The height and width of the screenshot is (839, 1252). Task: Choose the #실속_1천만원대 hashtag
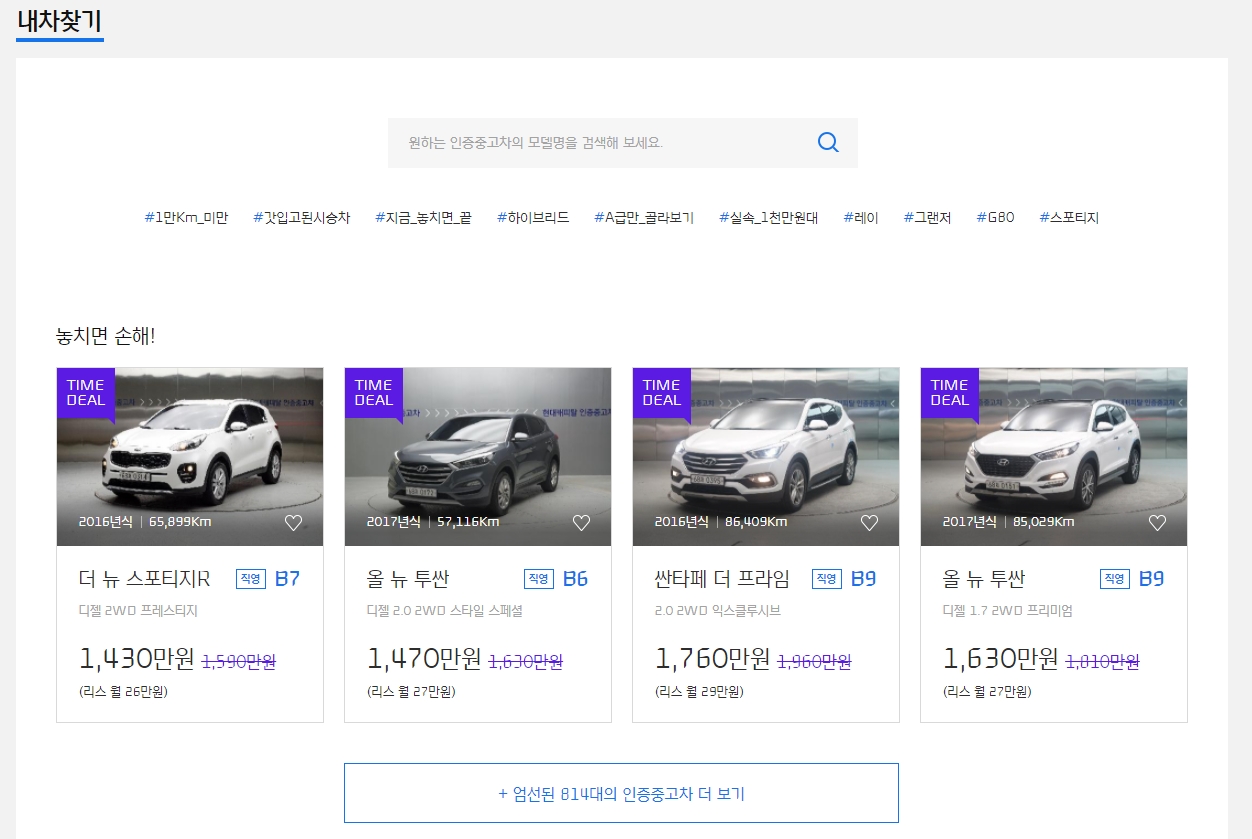(768, 217)
